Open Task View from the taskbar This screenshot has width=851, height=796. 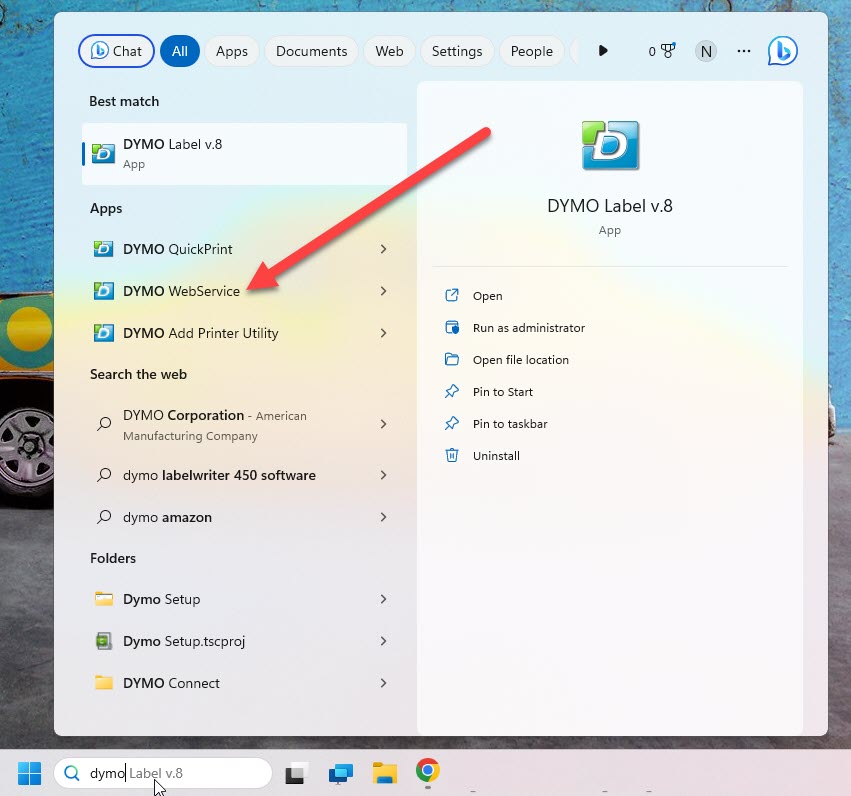(296, 773)
